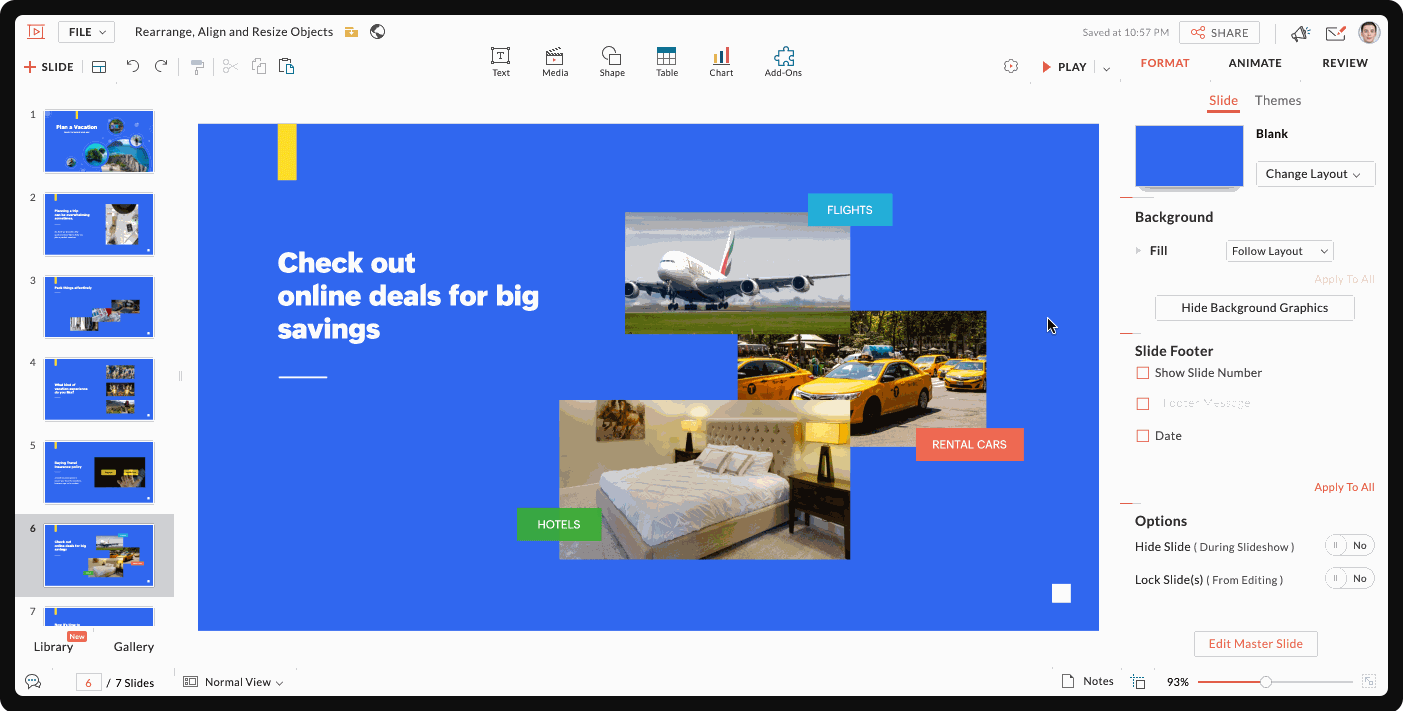This screenshot has width=1403, height=711.
Task: Open the Media insert tool
Action: (555, 62)
